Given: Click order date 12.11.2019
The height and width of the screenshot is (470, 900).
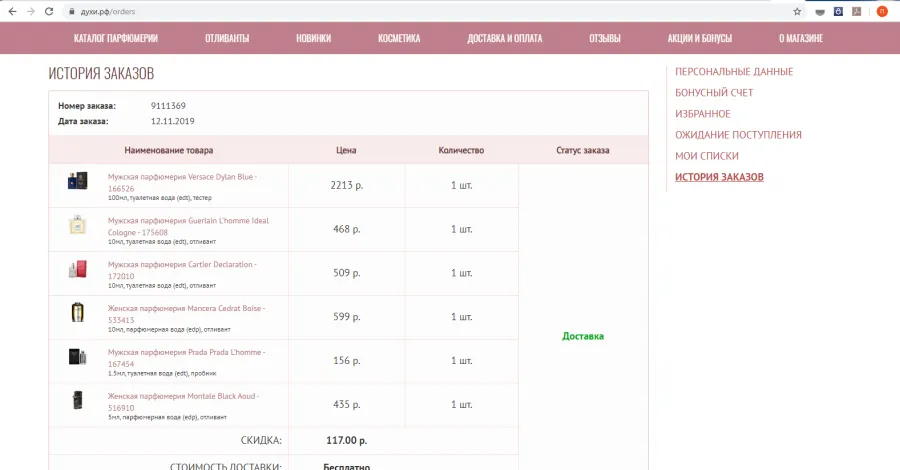Looking at the screenshot, I should (x=172, y=121).
